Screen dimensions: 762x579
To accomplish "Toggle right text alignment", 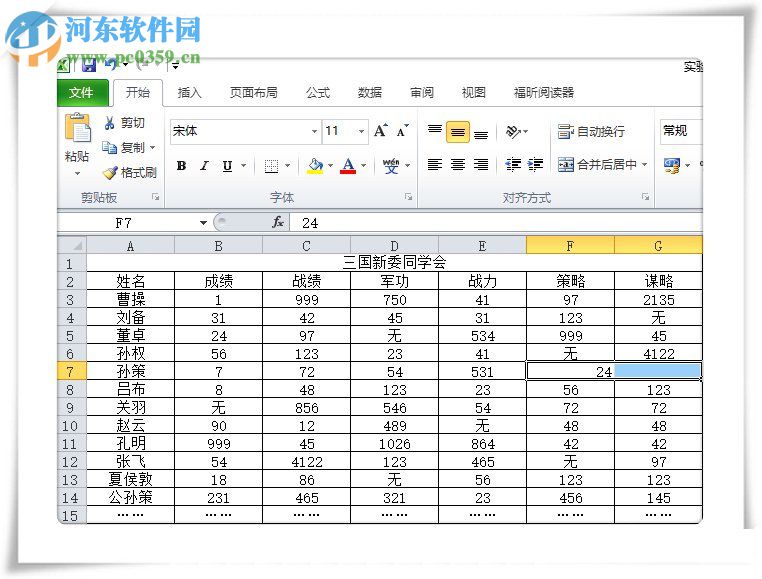I will [481, 165].
